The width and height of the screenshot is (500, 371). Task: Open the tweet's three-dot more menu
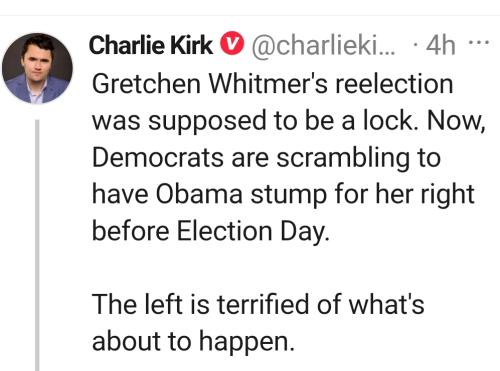(479, 43)
